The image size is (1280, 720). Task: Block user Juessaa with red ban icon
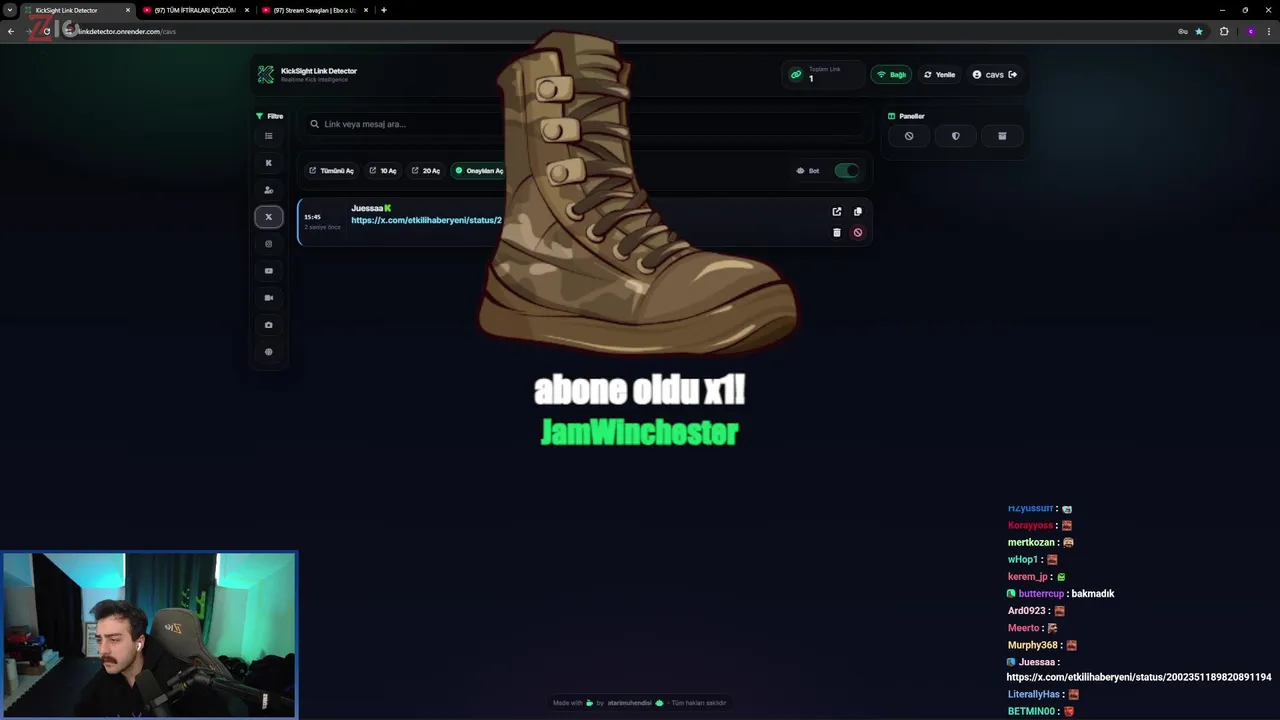[857, 232]
